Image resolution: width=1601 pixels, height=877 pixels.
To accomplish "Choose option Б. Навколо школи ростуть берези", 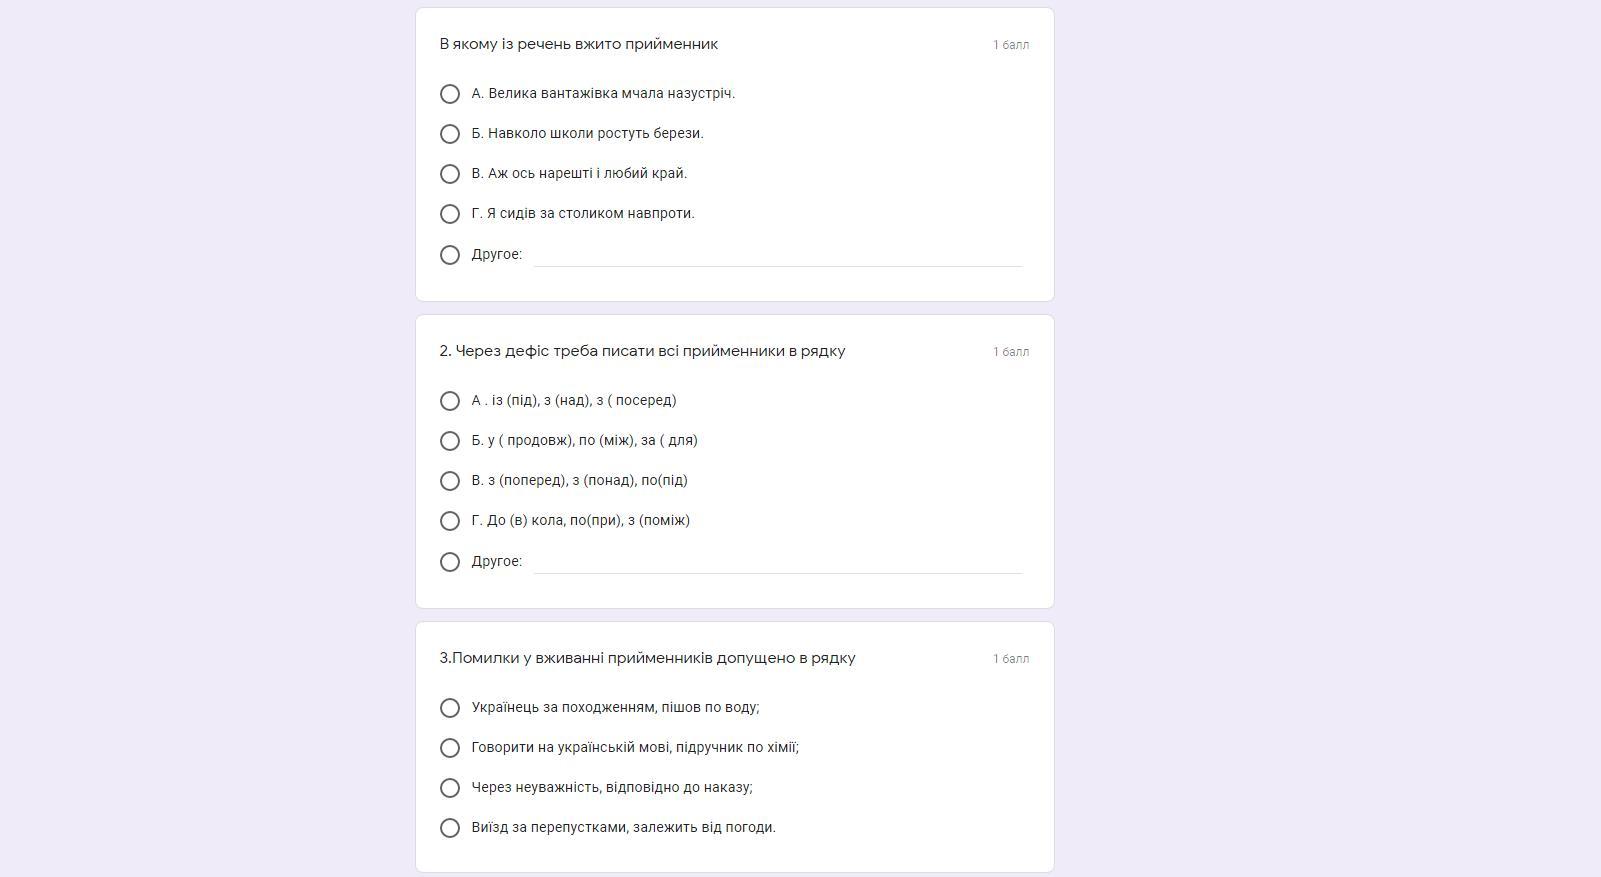I will tap(450, 134).
